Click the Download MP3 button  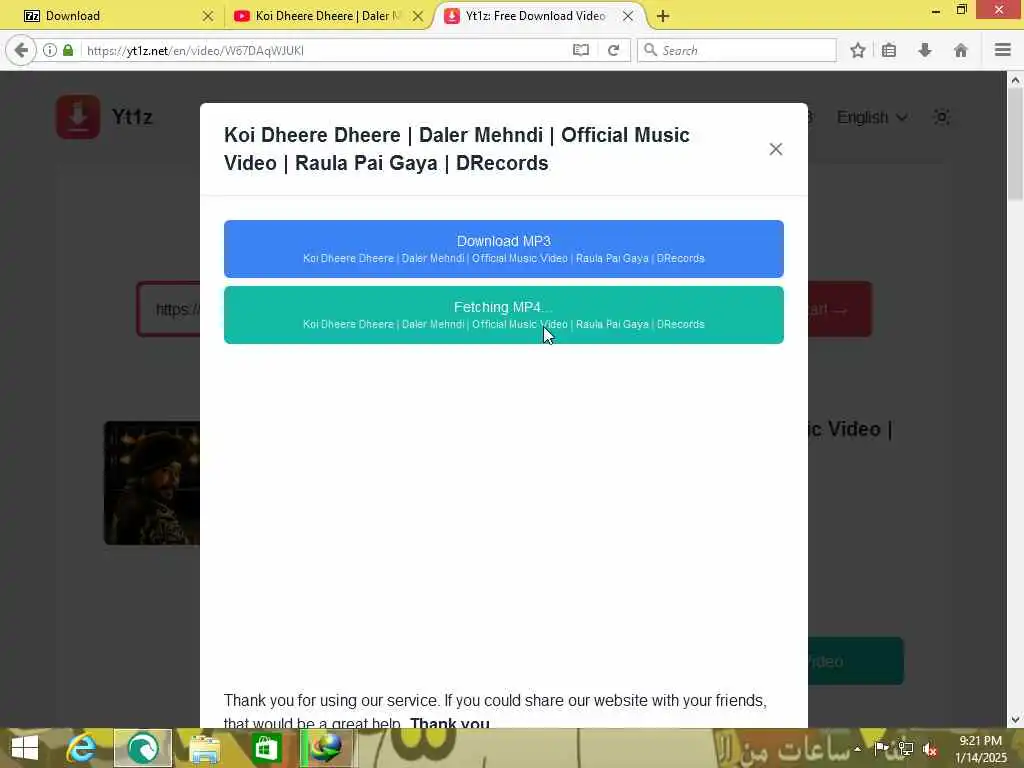click(x=504, y=249)
